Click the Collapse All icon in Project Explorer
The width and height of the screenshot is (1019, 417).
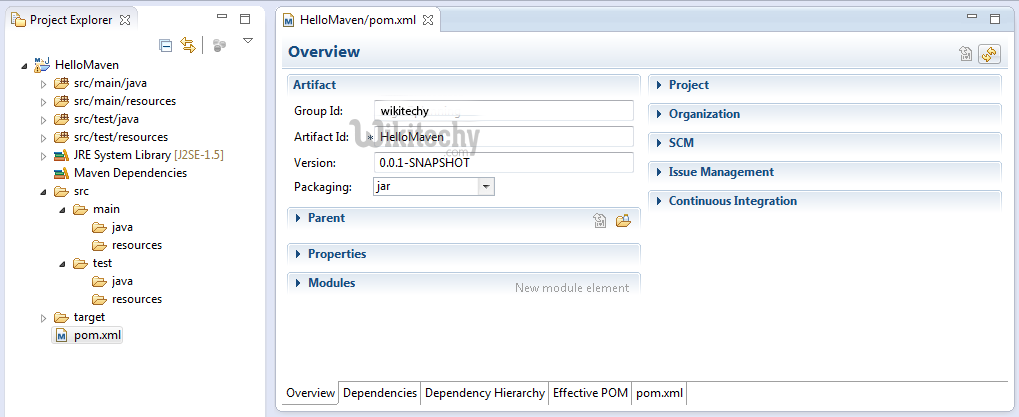point(166,45)
